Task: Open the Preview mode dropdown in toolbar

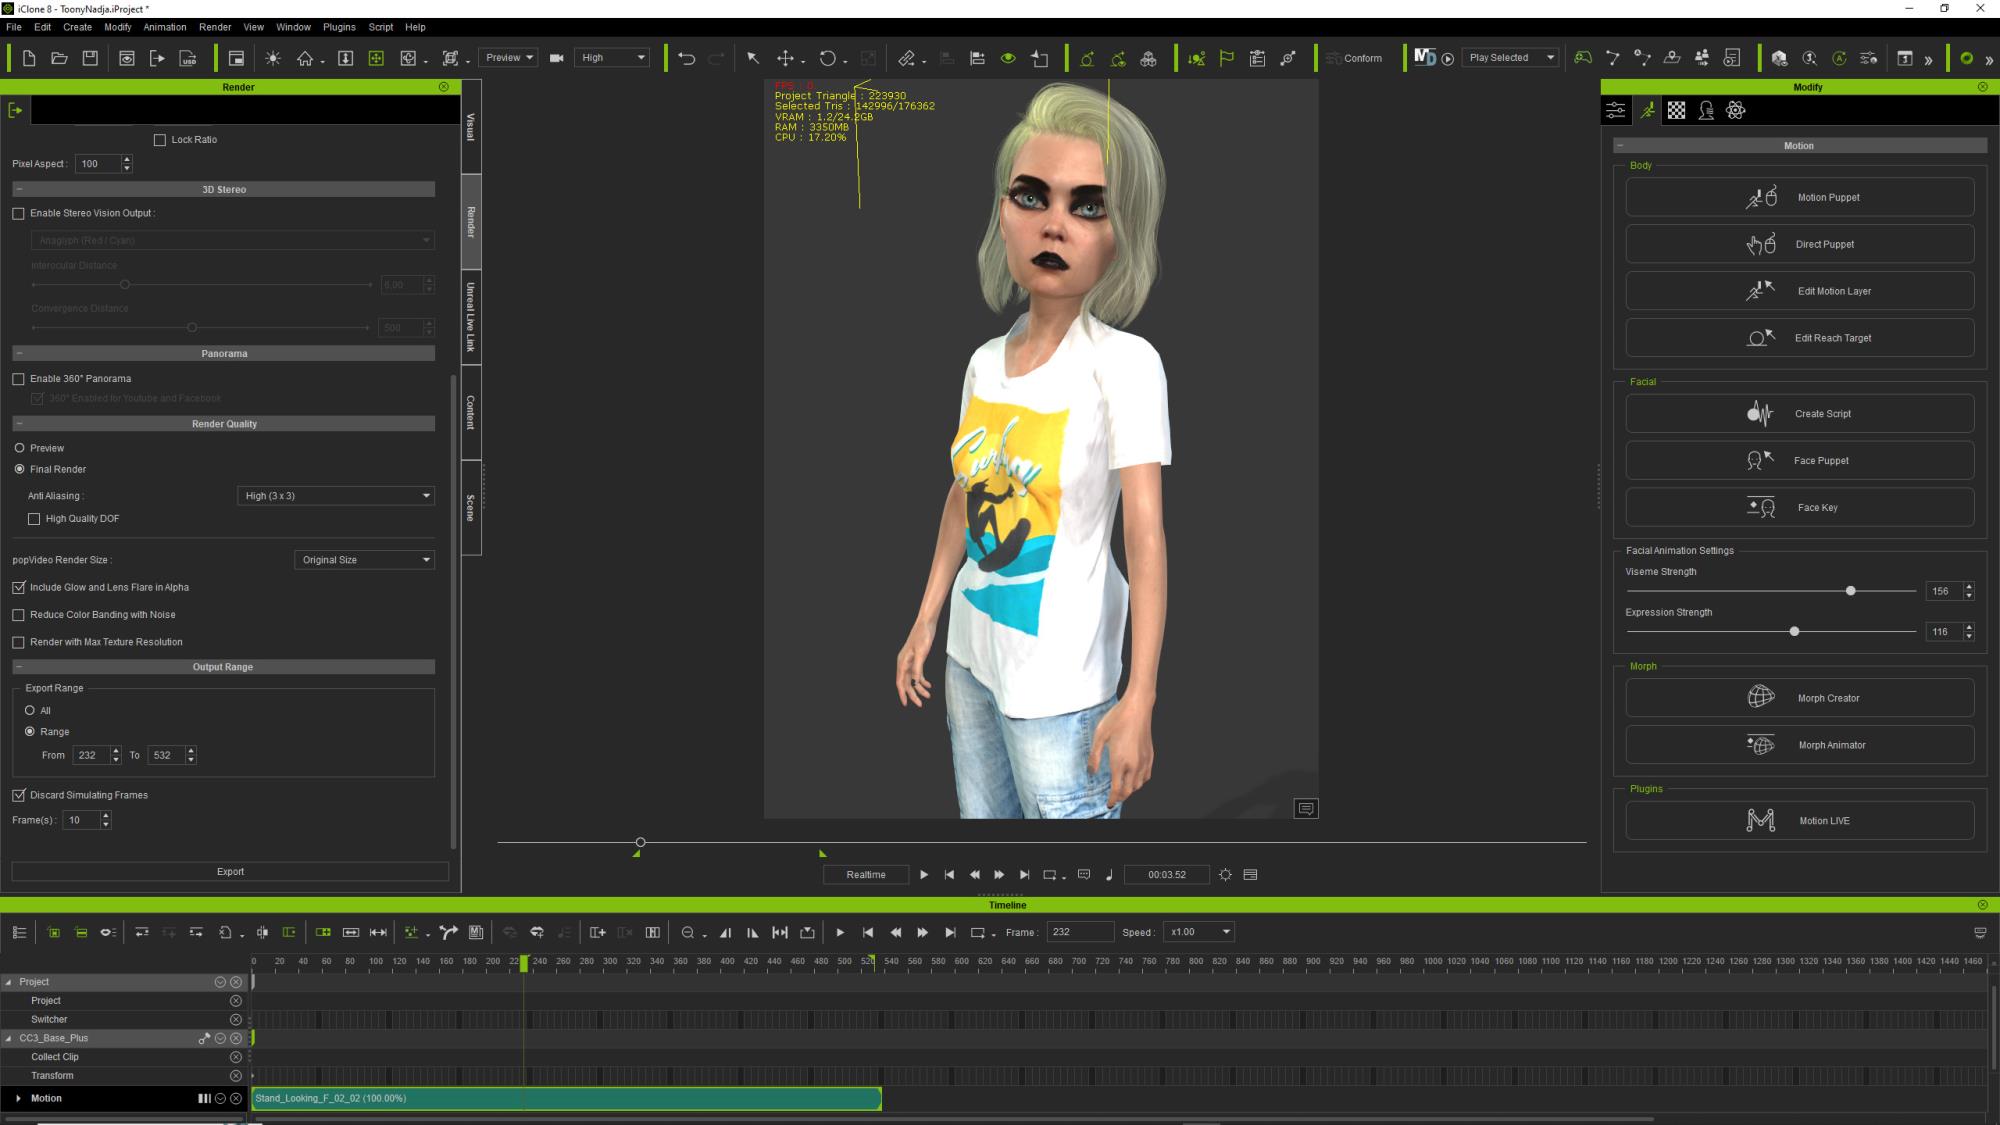Action: click(508, 58)
